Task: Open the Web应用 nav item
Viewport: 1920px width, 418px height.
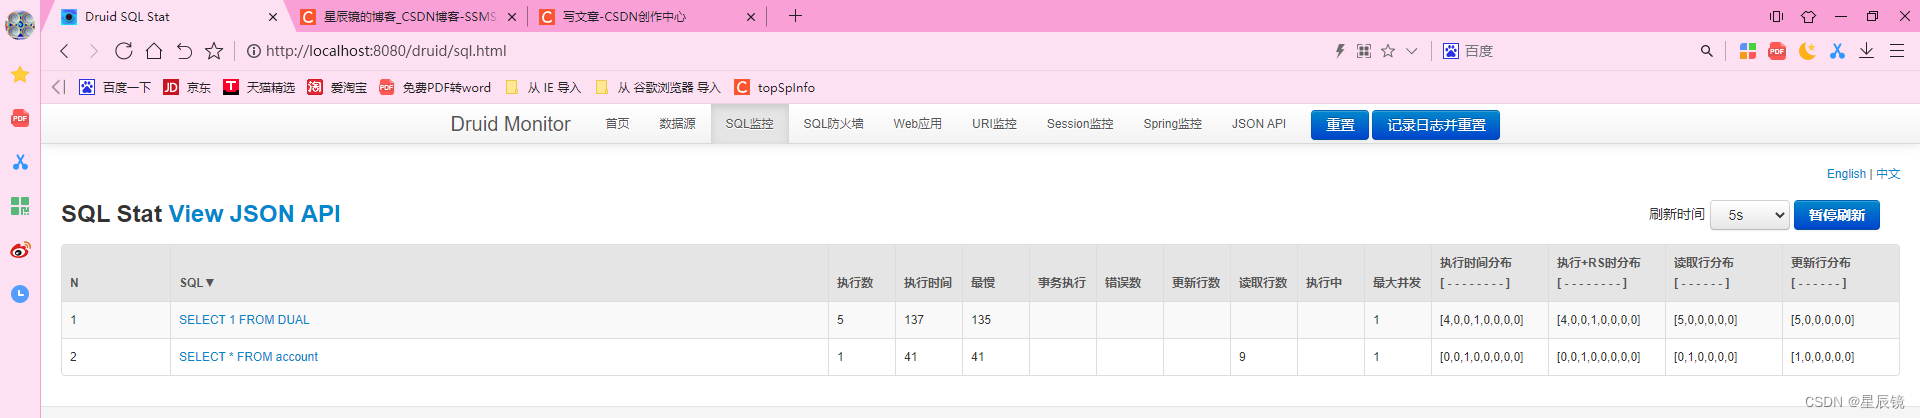Action: click(x=918, y=124)
